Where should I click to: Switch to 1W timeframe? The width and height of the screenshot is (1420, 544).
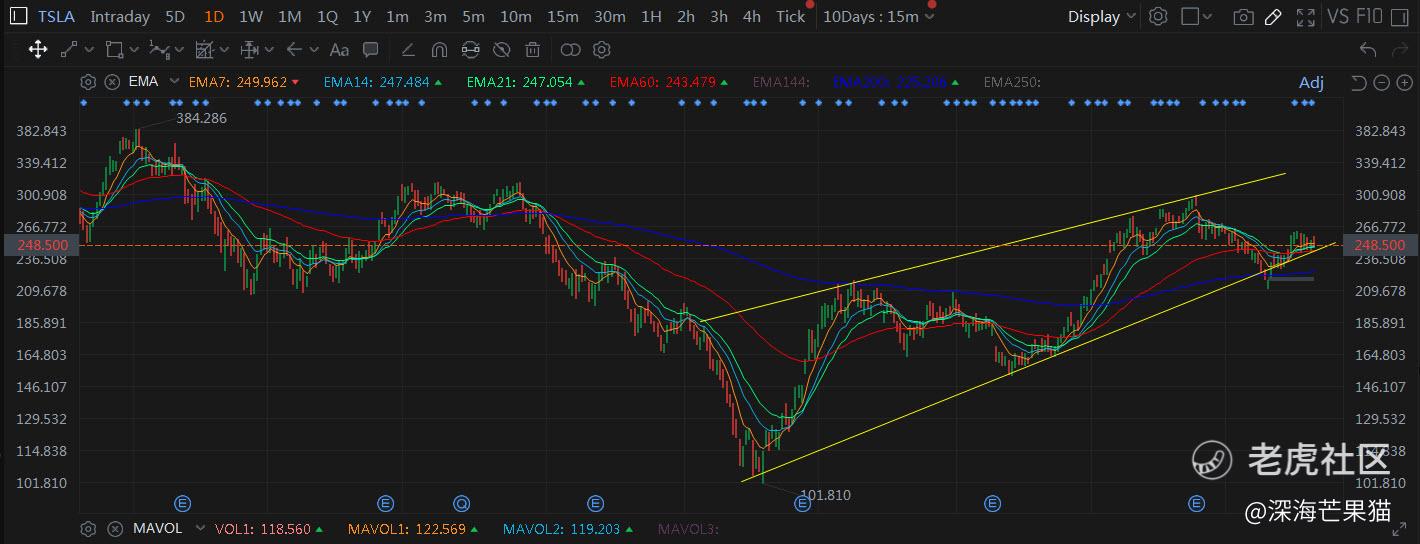point(251,16)
